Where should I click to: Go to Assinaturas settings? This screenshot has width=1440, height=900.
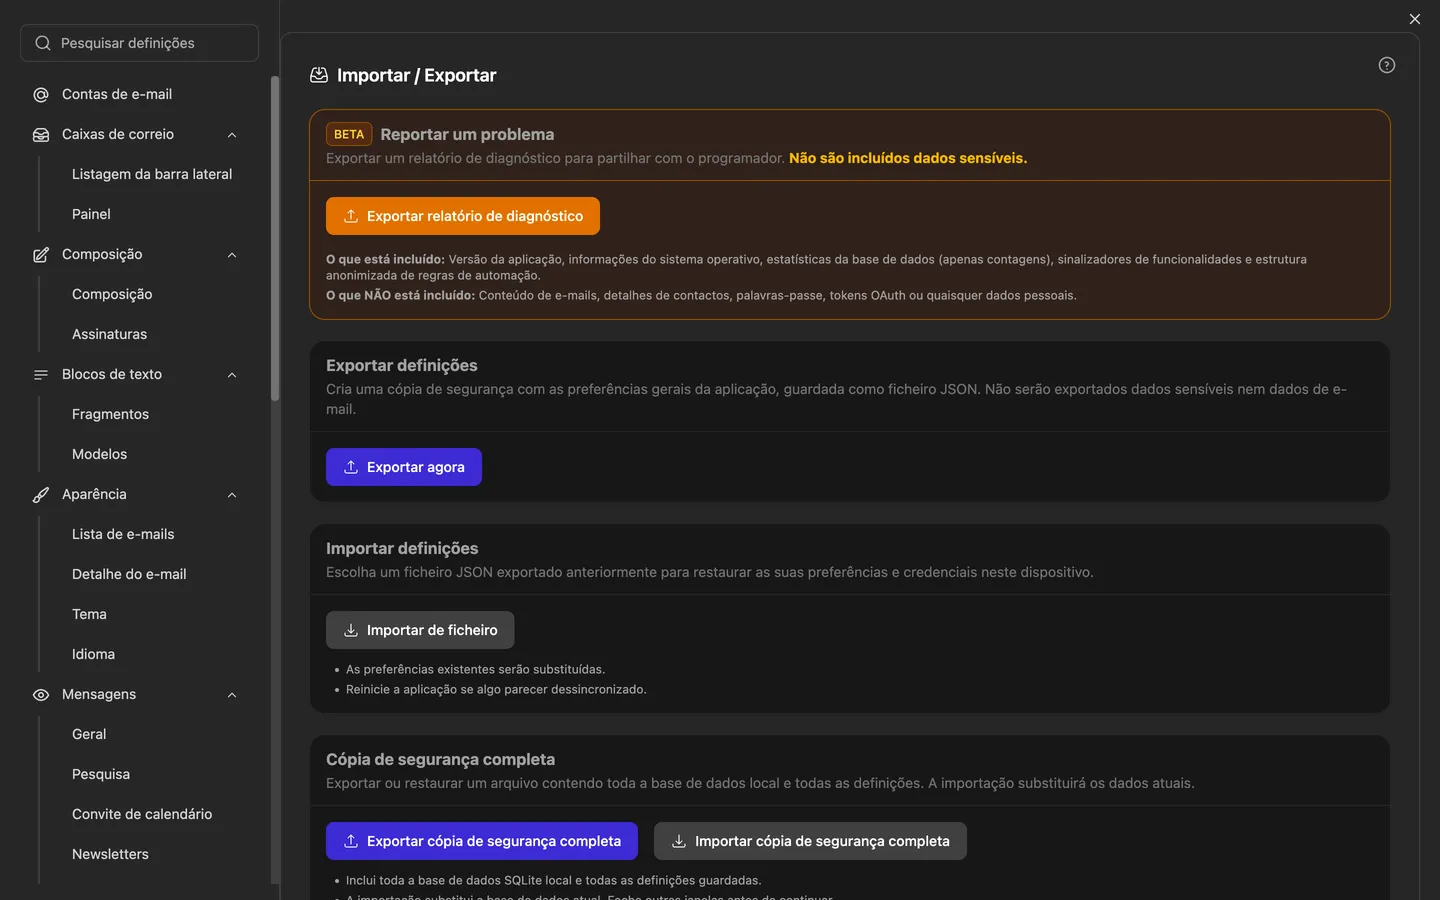click(x=109, y=334)
